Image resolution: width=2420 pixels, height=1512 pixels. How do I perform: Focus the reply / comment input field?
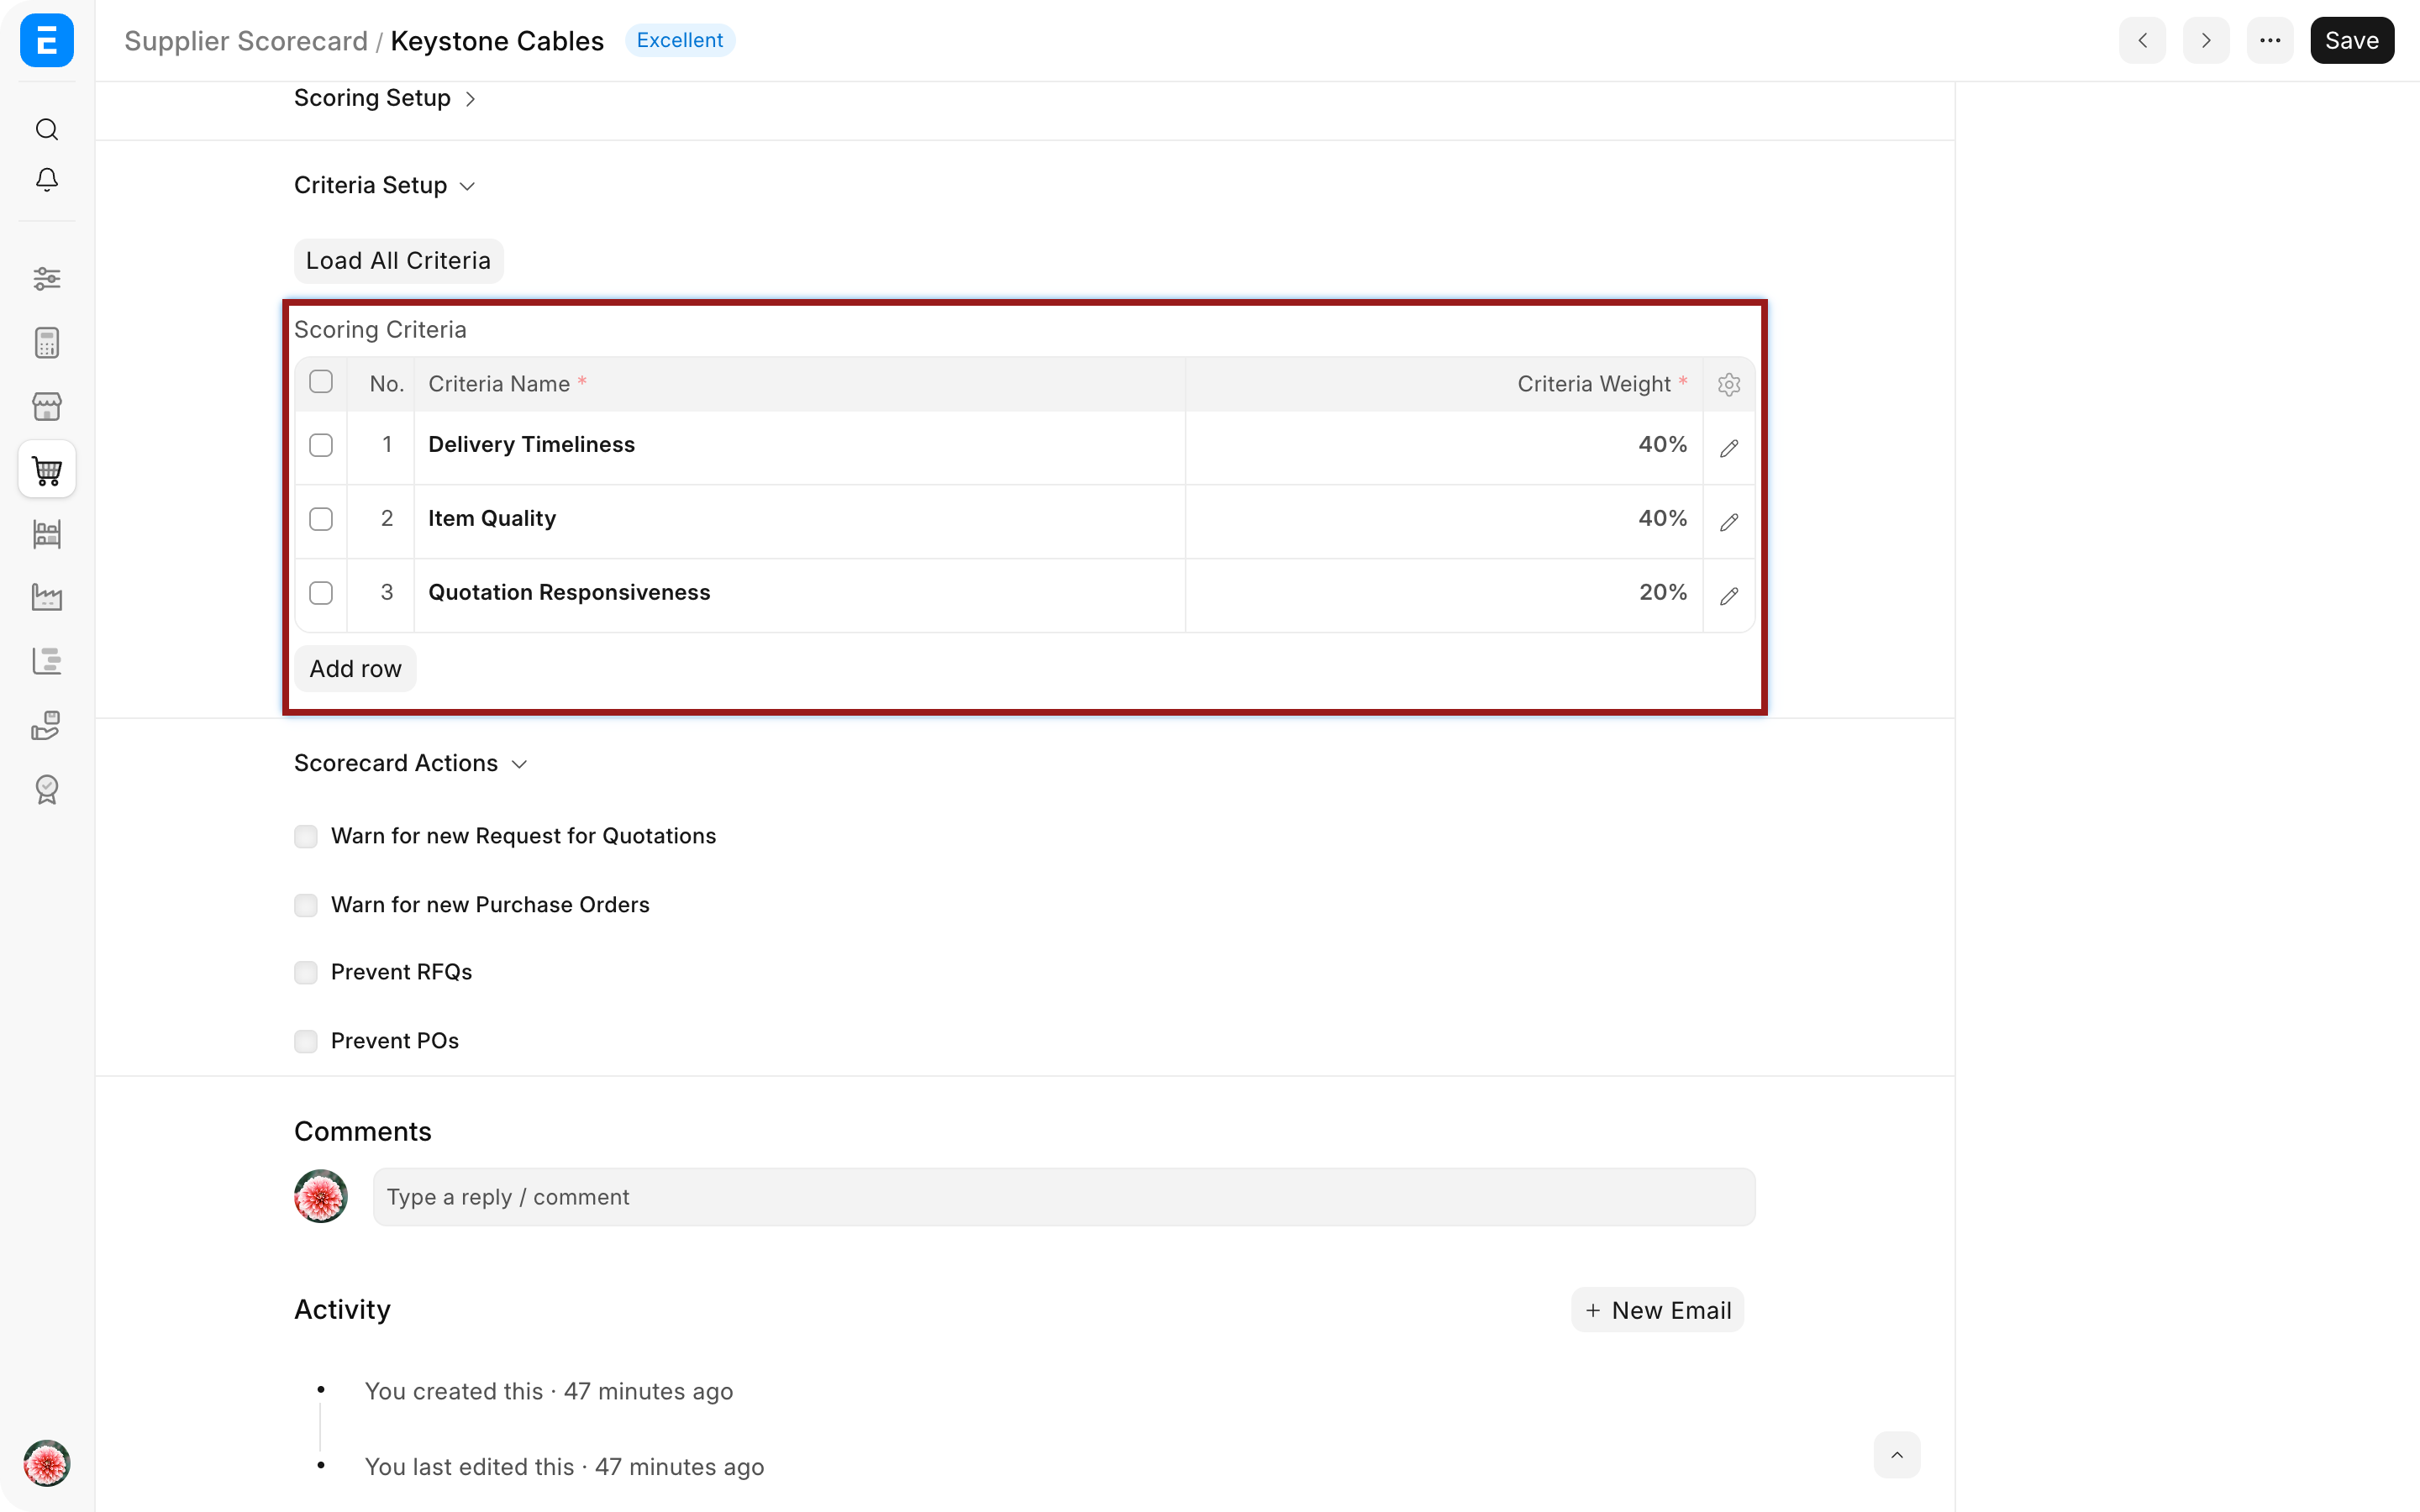[1064, 1197]
